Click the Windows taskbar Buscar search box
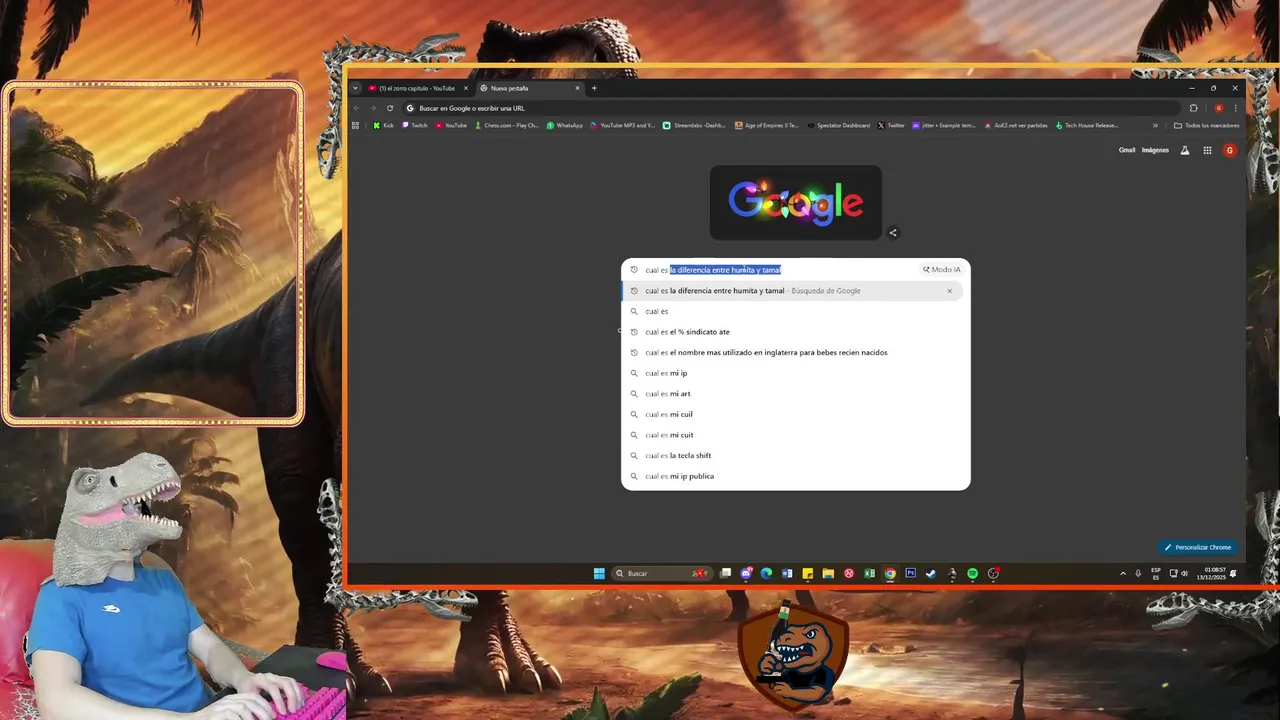Screen dimensions: 1280x720 [663, 573]
